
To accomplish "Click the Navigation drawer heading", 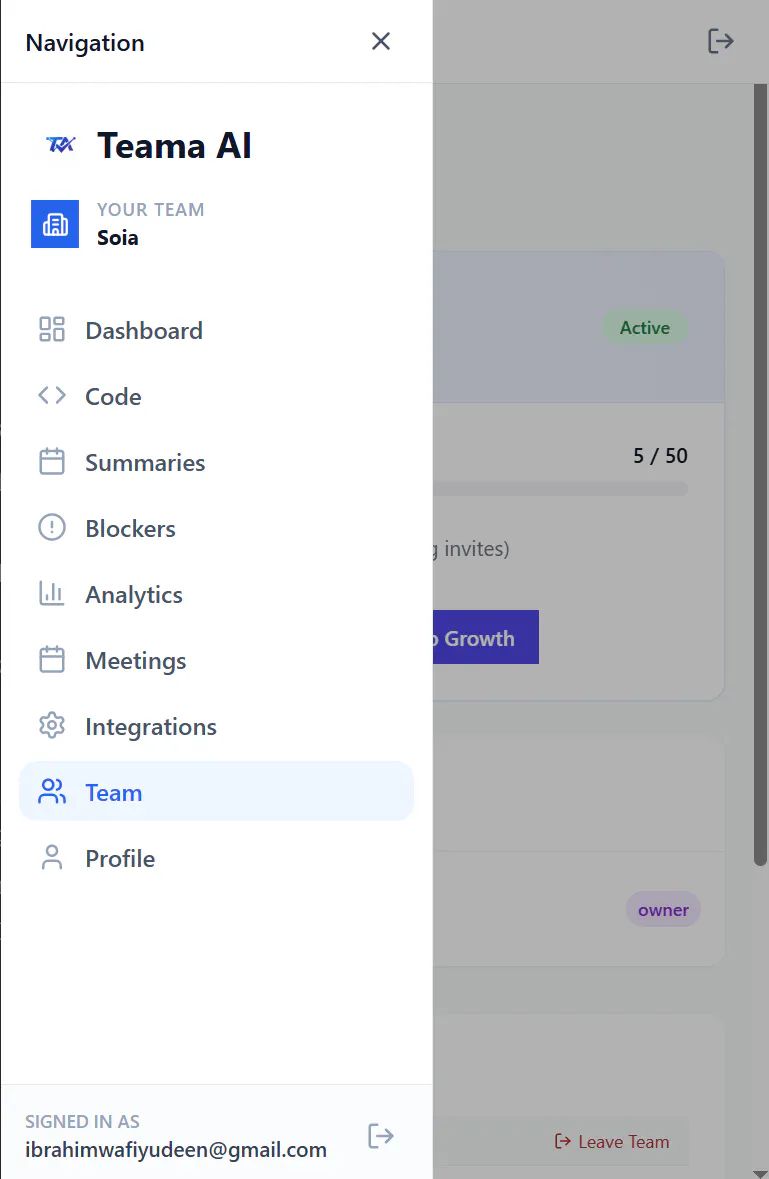I will point(85,43).
